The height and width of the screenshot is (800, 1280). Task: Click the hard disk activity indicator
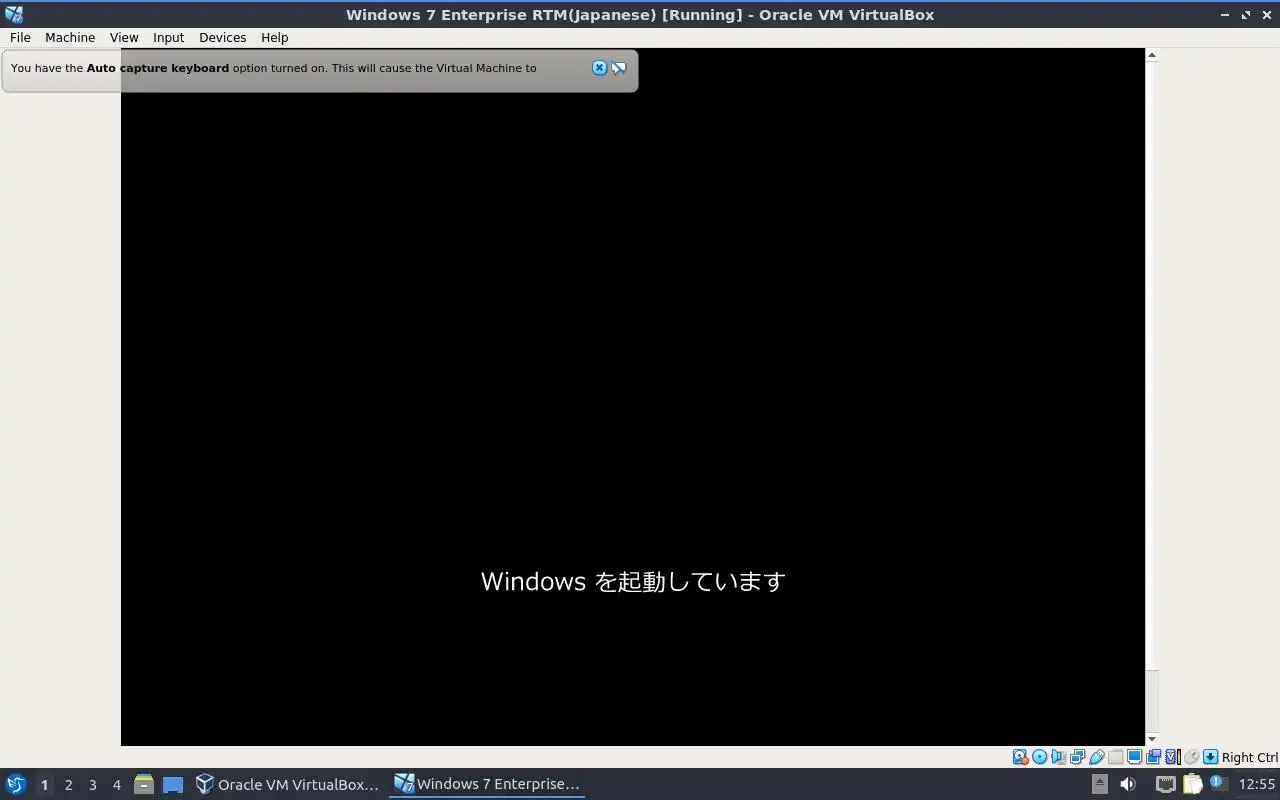pyautogui.click(x=1020, y=757)
